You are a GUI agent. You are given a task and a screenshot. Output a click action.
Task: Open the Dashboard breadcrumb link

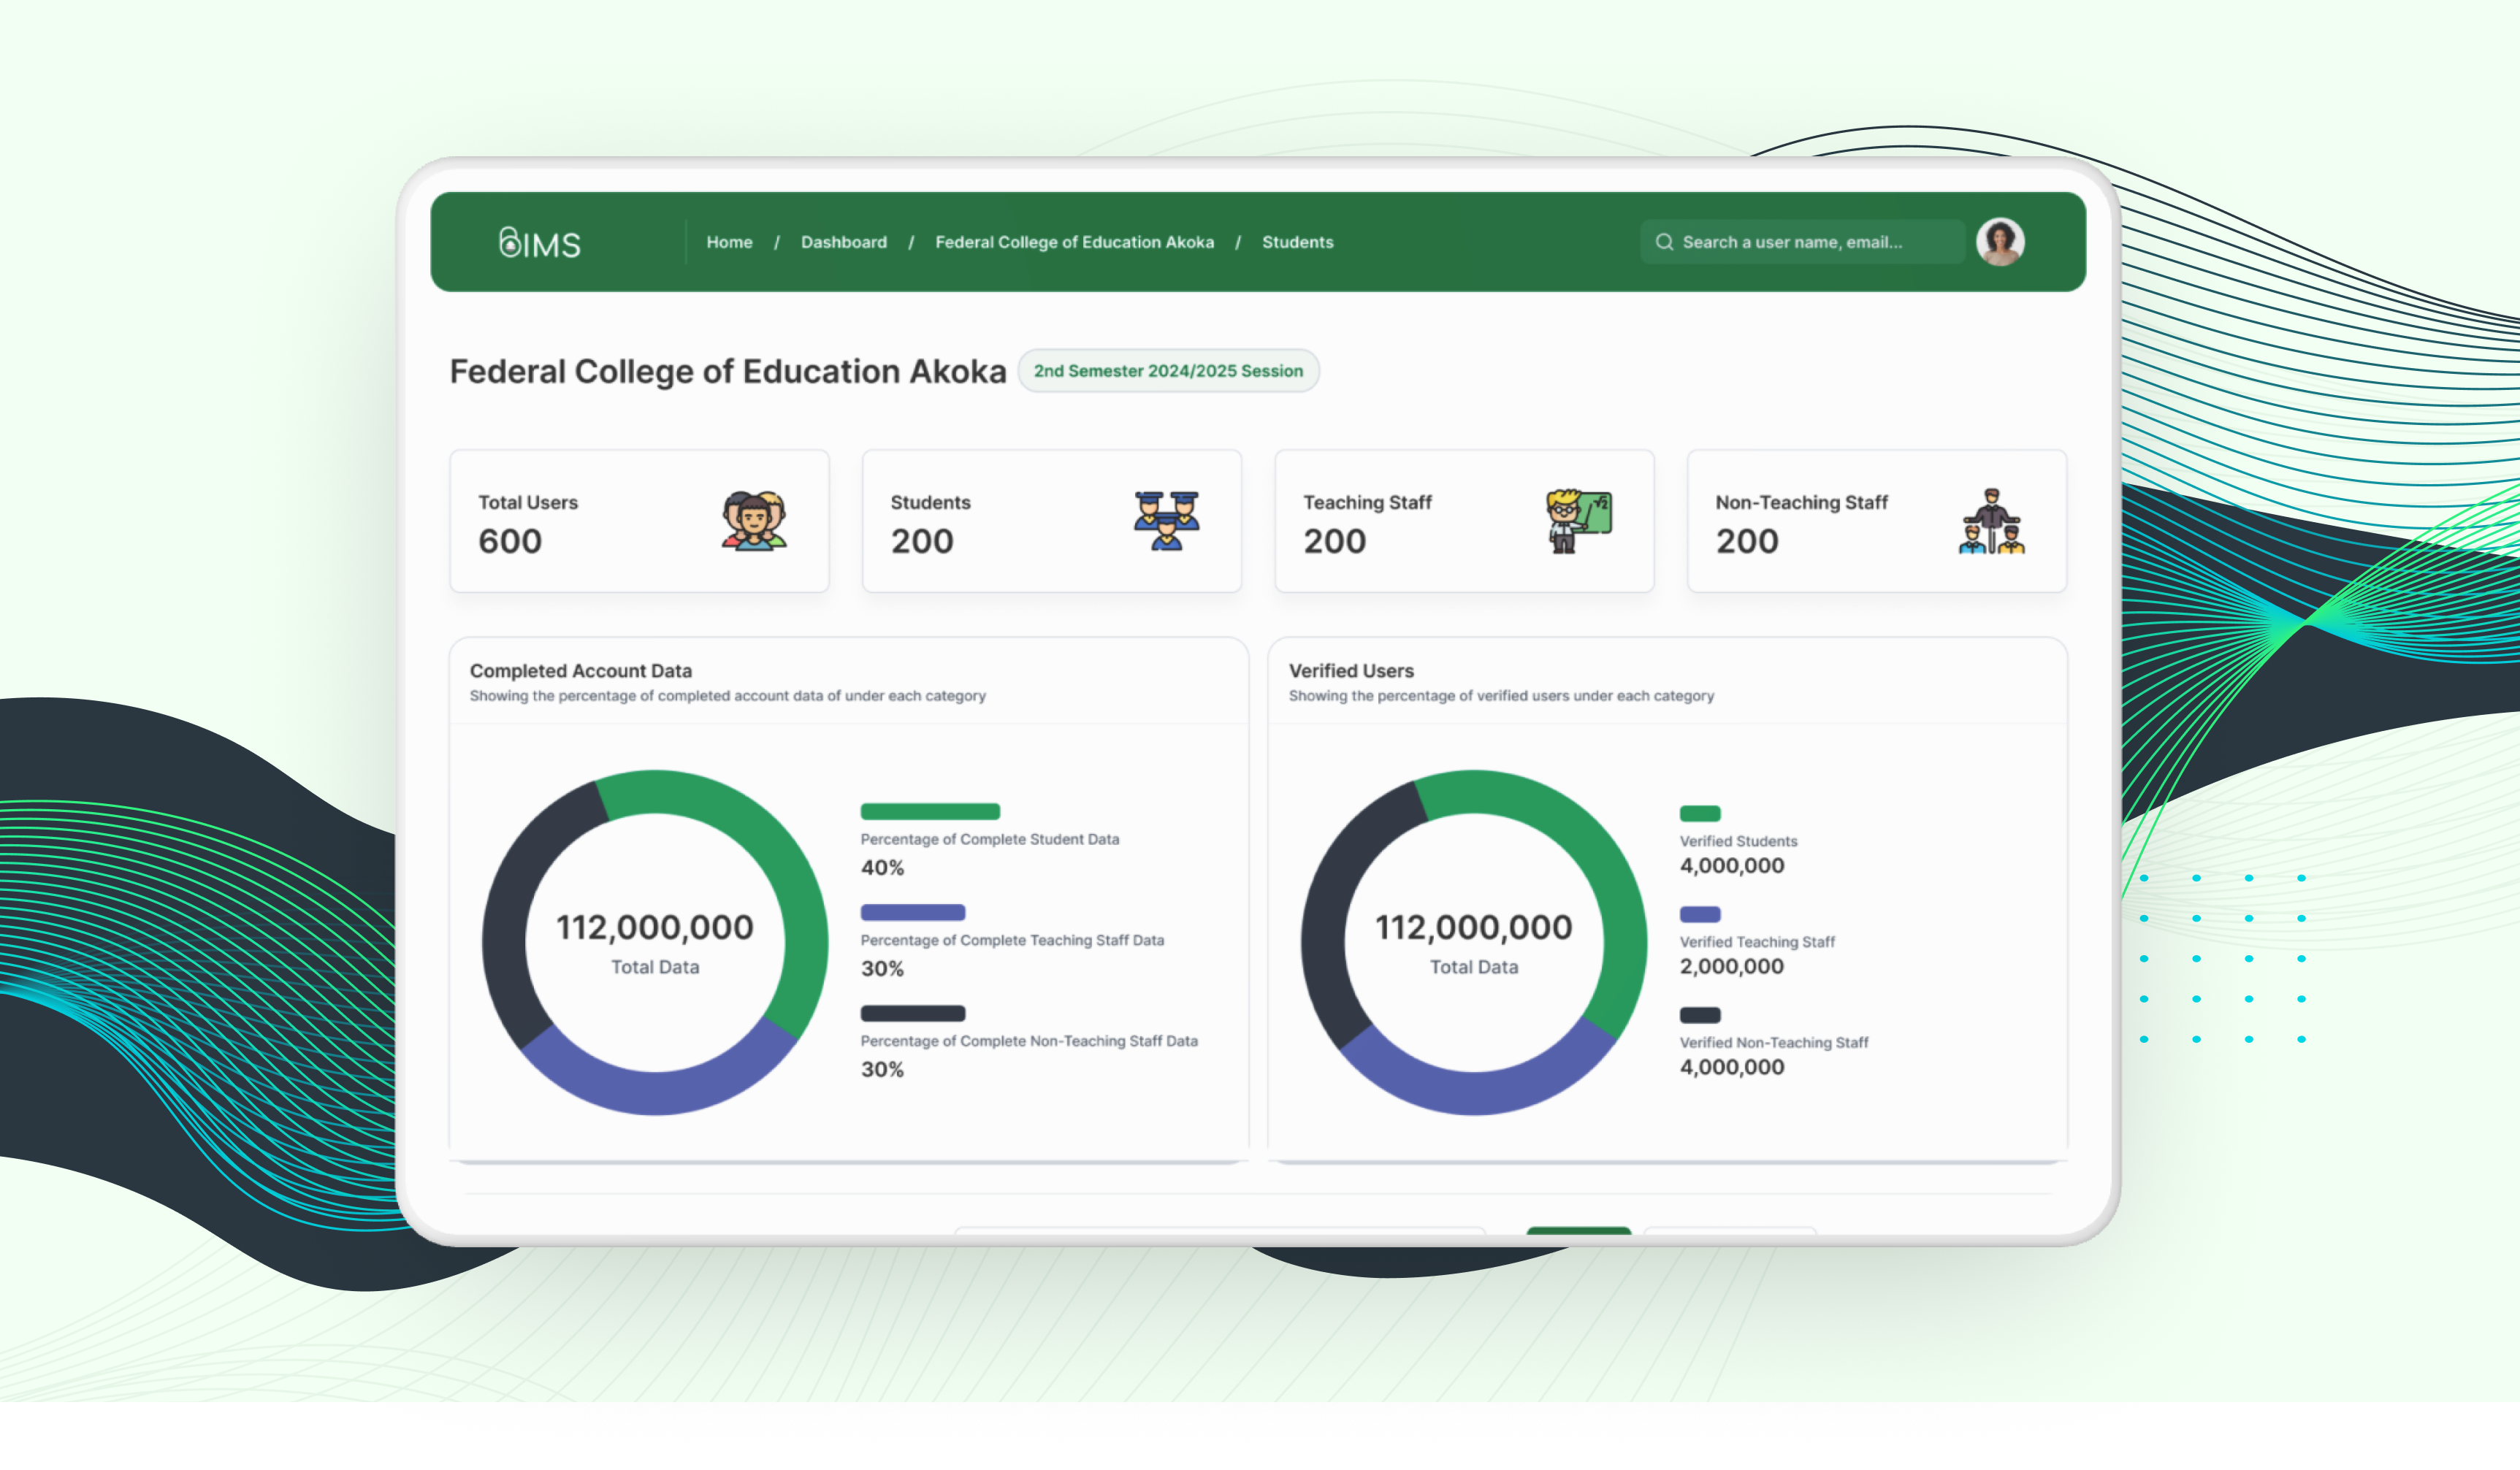(x=843, y=242)
